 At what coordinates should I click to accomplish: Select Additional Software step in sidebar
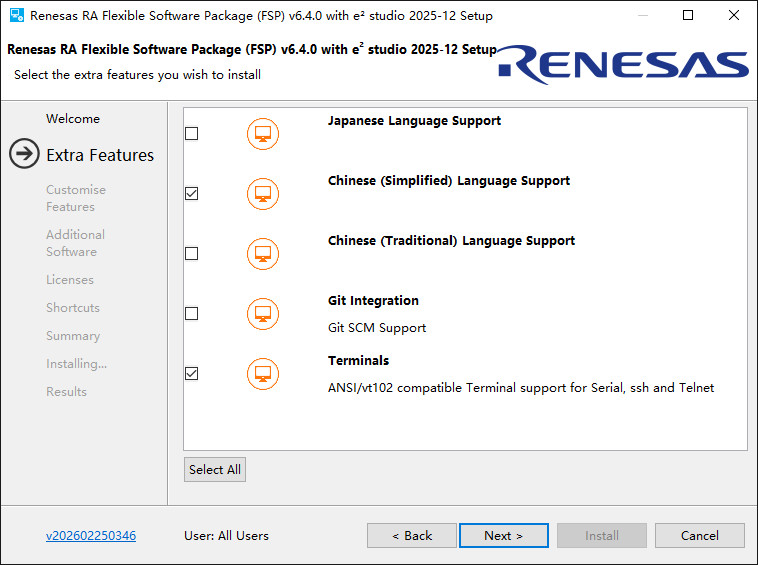tap(75, 243)
